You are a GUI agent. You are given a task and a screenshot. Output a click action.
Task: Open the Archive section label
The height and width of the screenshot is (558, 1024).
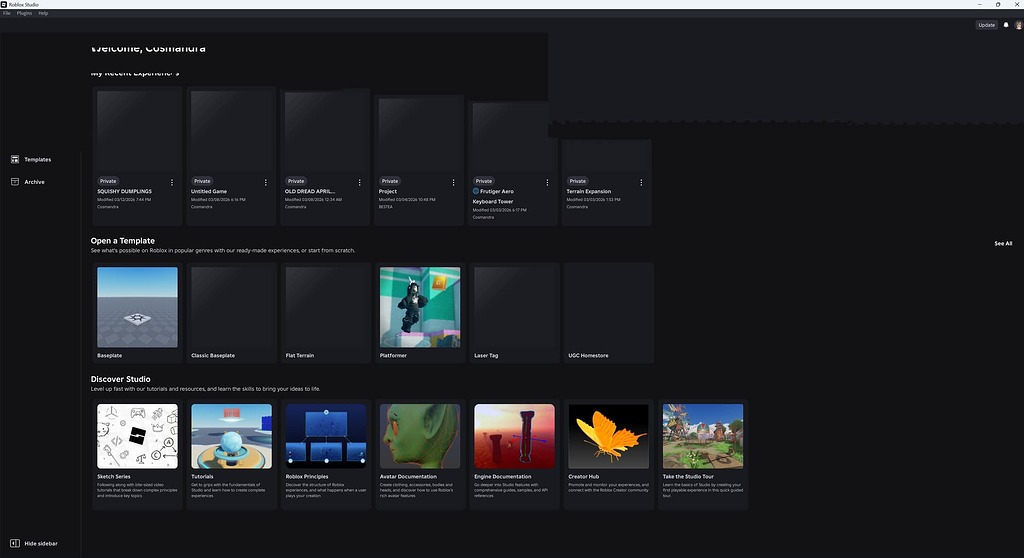pyautogui.click(x=35, y=182)
